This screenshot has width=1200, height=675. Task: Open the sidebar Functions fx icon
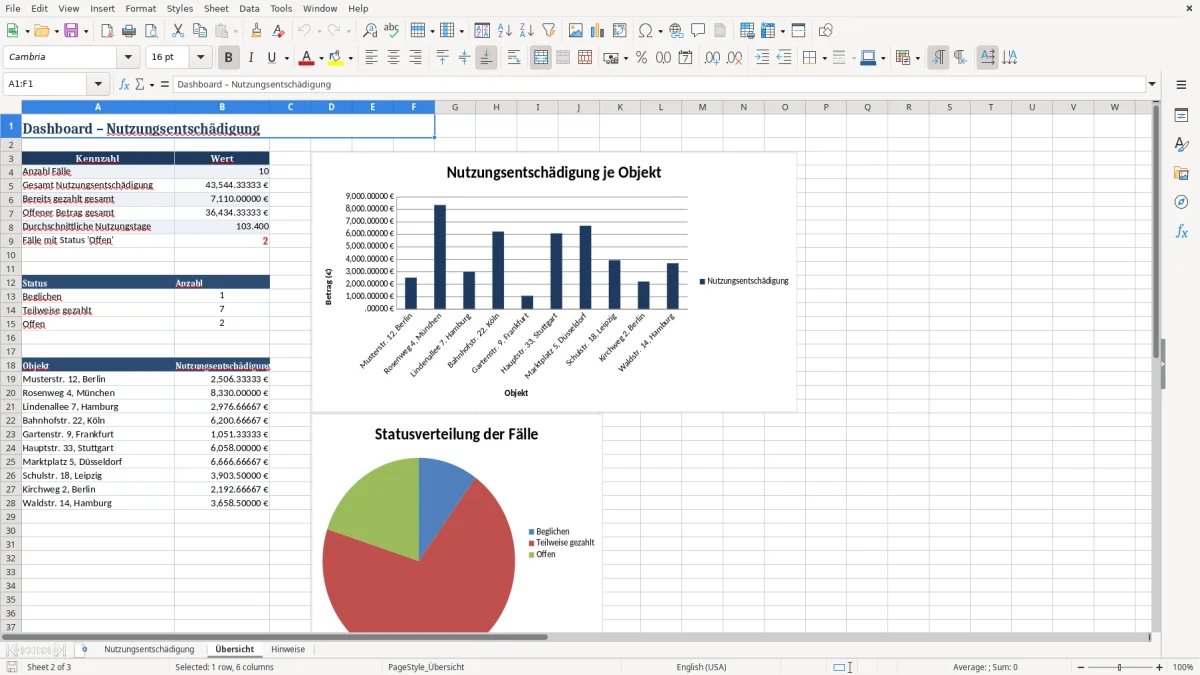tap(1181, 232)
